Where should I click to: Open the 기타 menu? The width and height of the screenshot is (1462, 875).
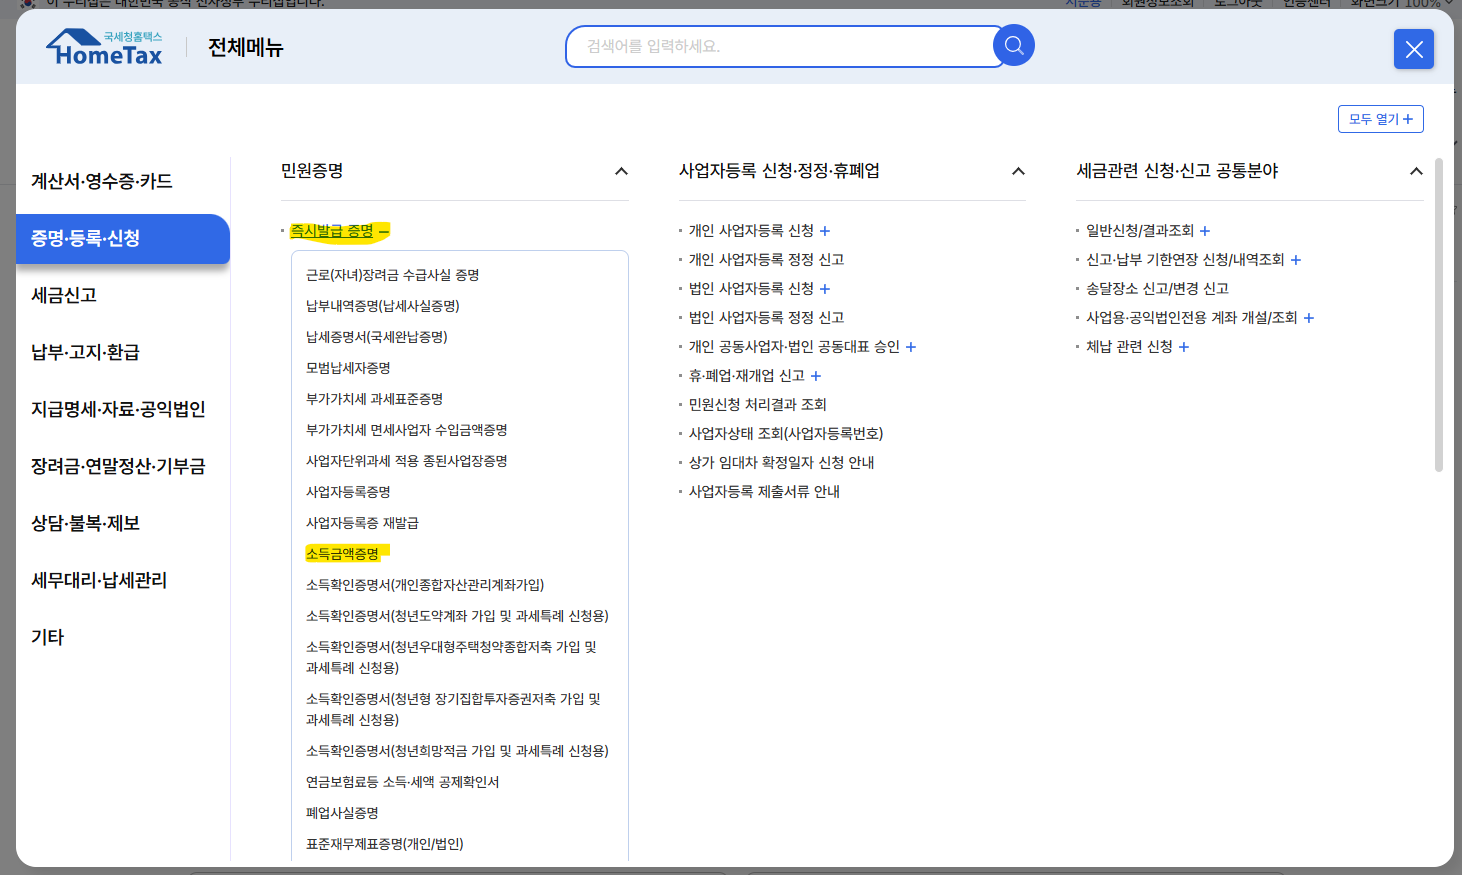pyautogui.click(x=47, y=637)
